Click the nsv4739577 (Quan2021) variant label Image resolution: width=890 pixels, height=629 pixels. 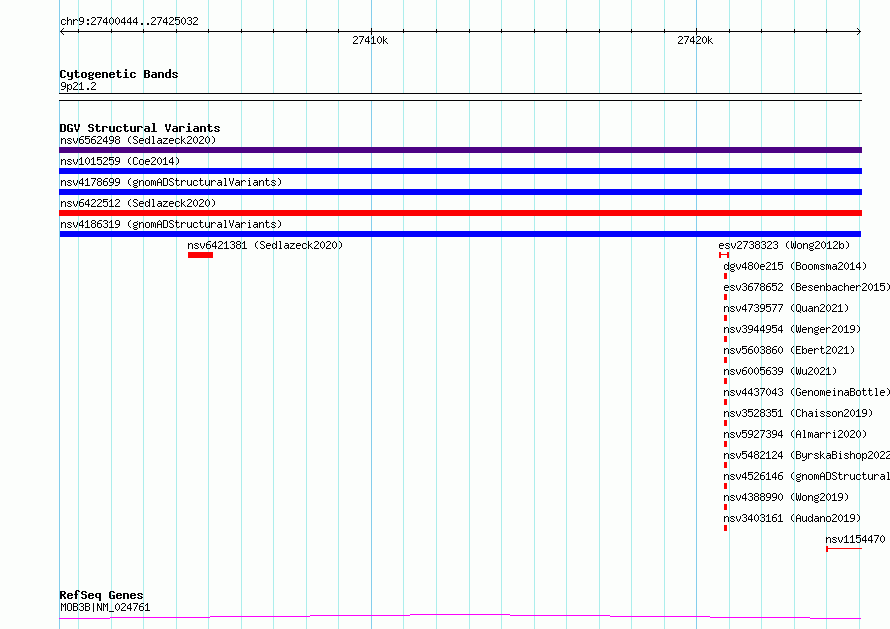(786, 308)
